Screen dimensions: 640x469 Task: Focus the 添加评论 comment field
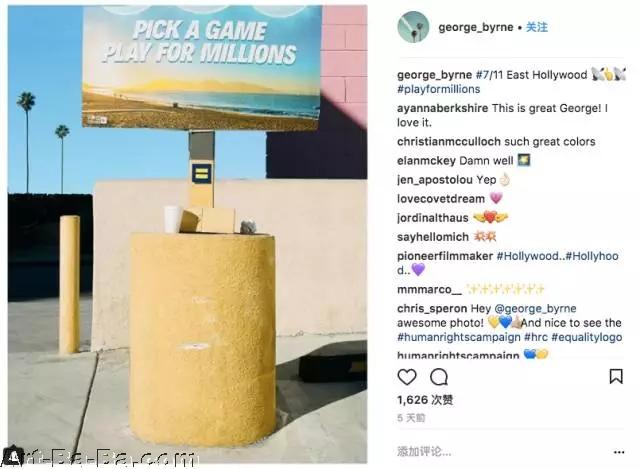pyautogui.click(x=502, y=451)
